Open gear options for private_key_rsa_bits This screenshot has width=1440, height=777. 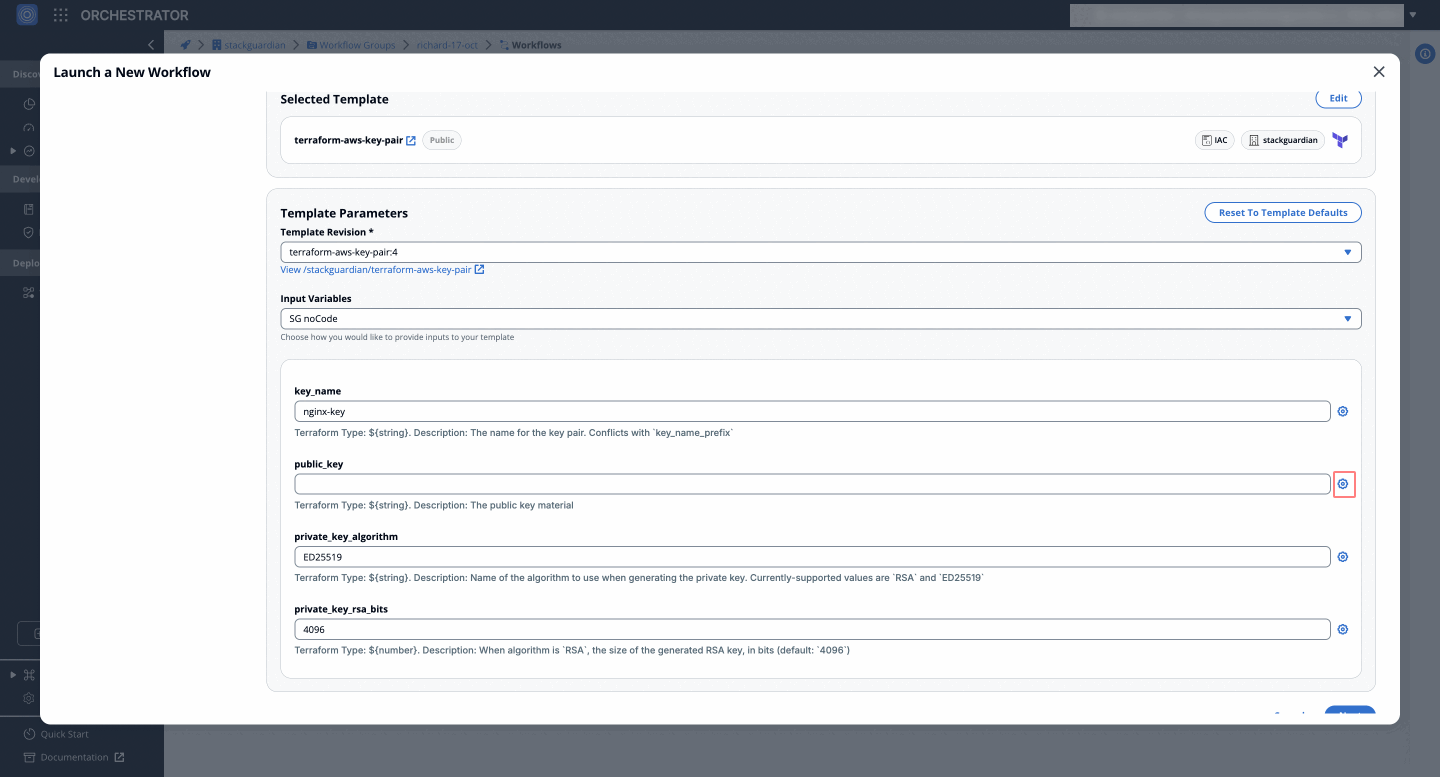tap(1343, 630)
